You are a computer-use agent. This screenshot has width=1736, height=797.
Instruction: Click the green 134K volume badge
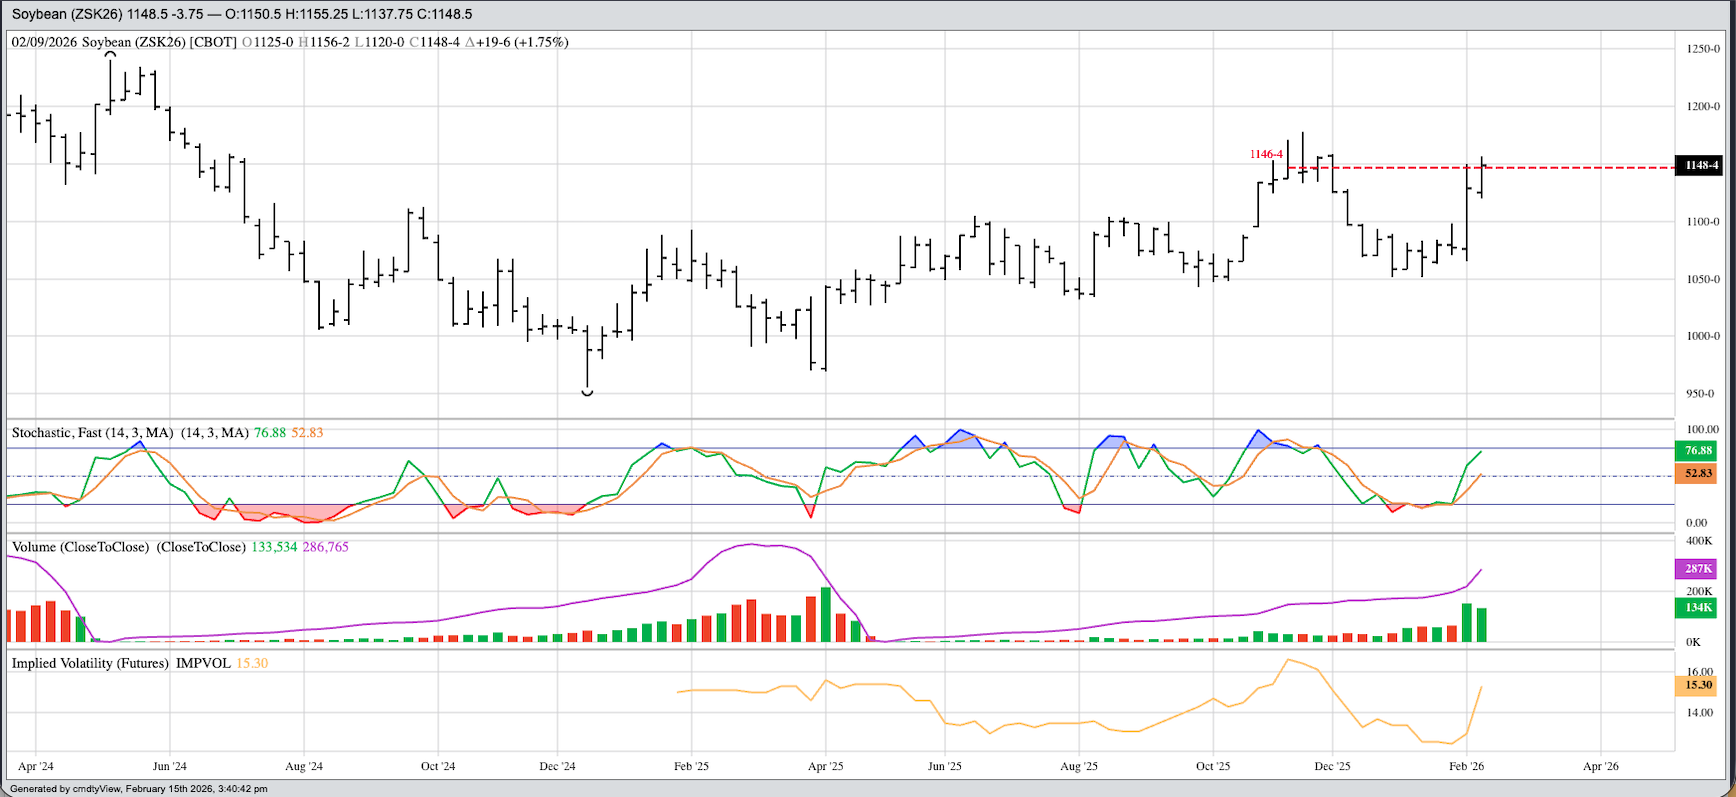1698,607
